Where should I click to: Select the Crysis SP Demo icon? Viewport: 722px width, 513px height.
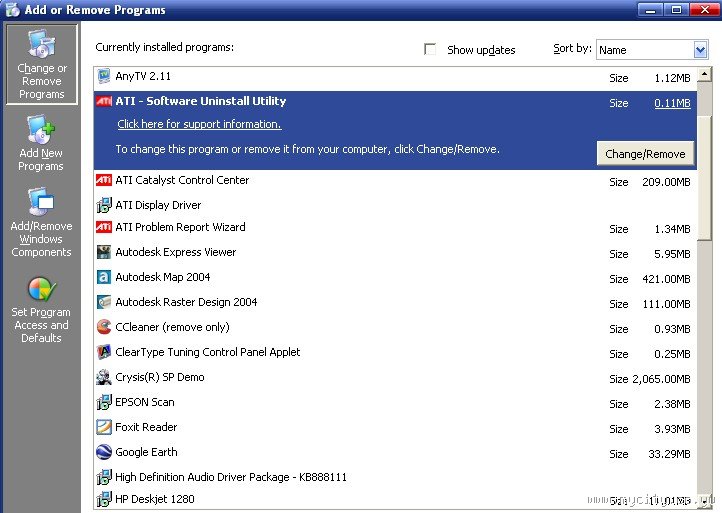(x=103, y=377)
